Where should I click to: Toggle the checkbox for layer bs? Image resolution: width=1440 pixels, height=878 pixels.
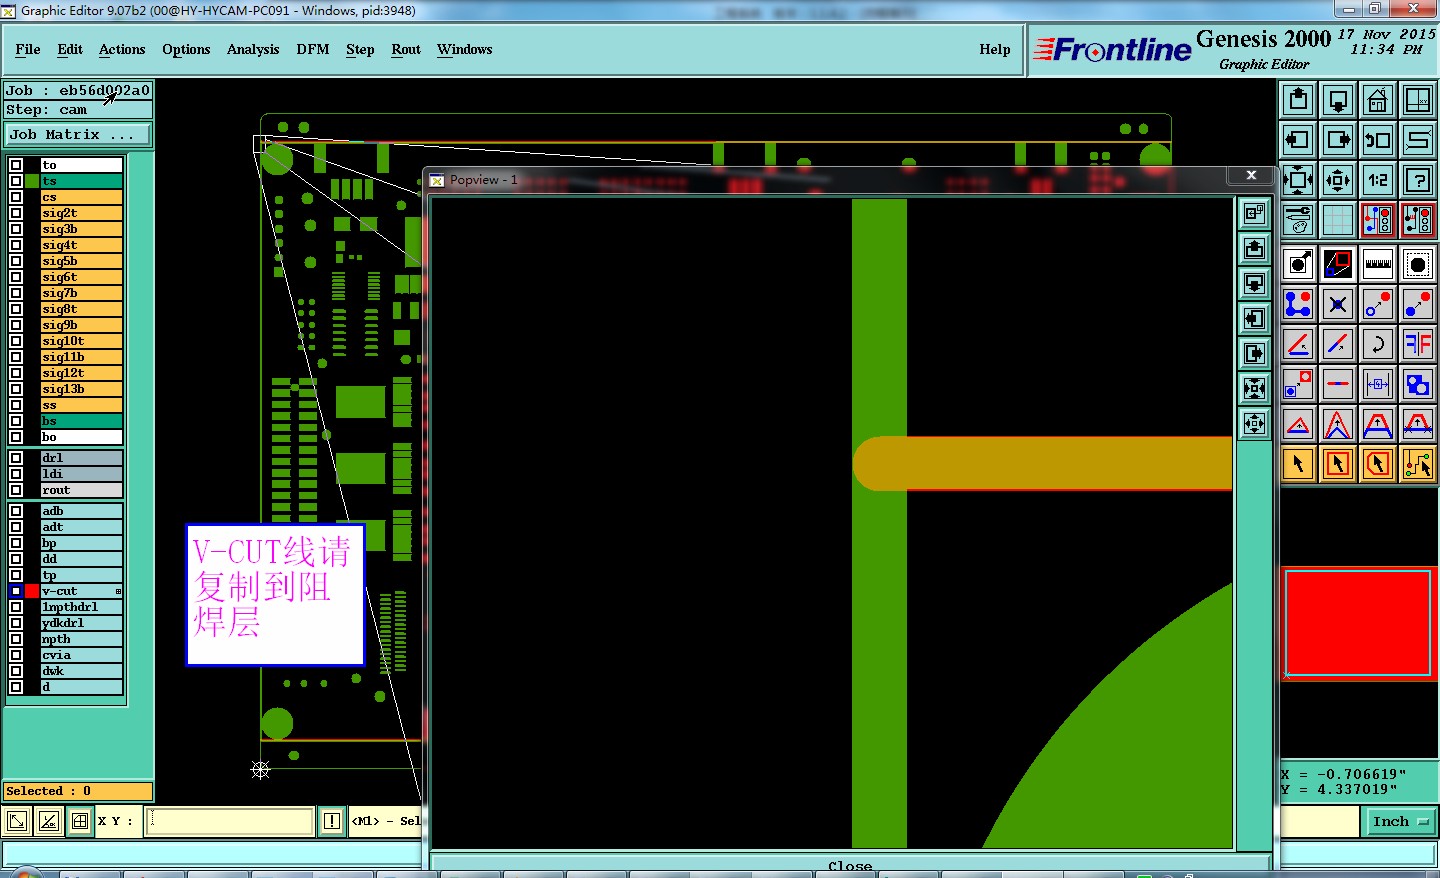(x=16, y=421)
